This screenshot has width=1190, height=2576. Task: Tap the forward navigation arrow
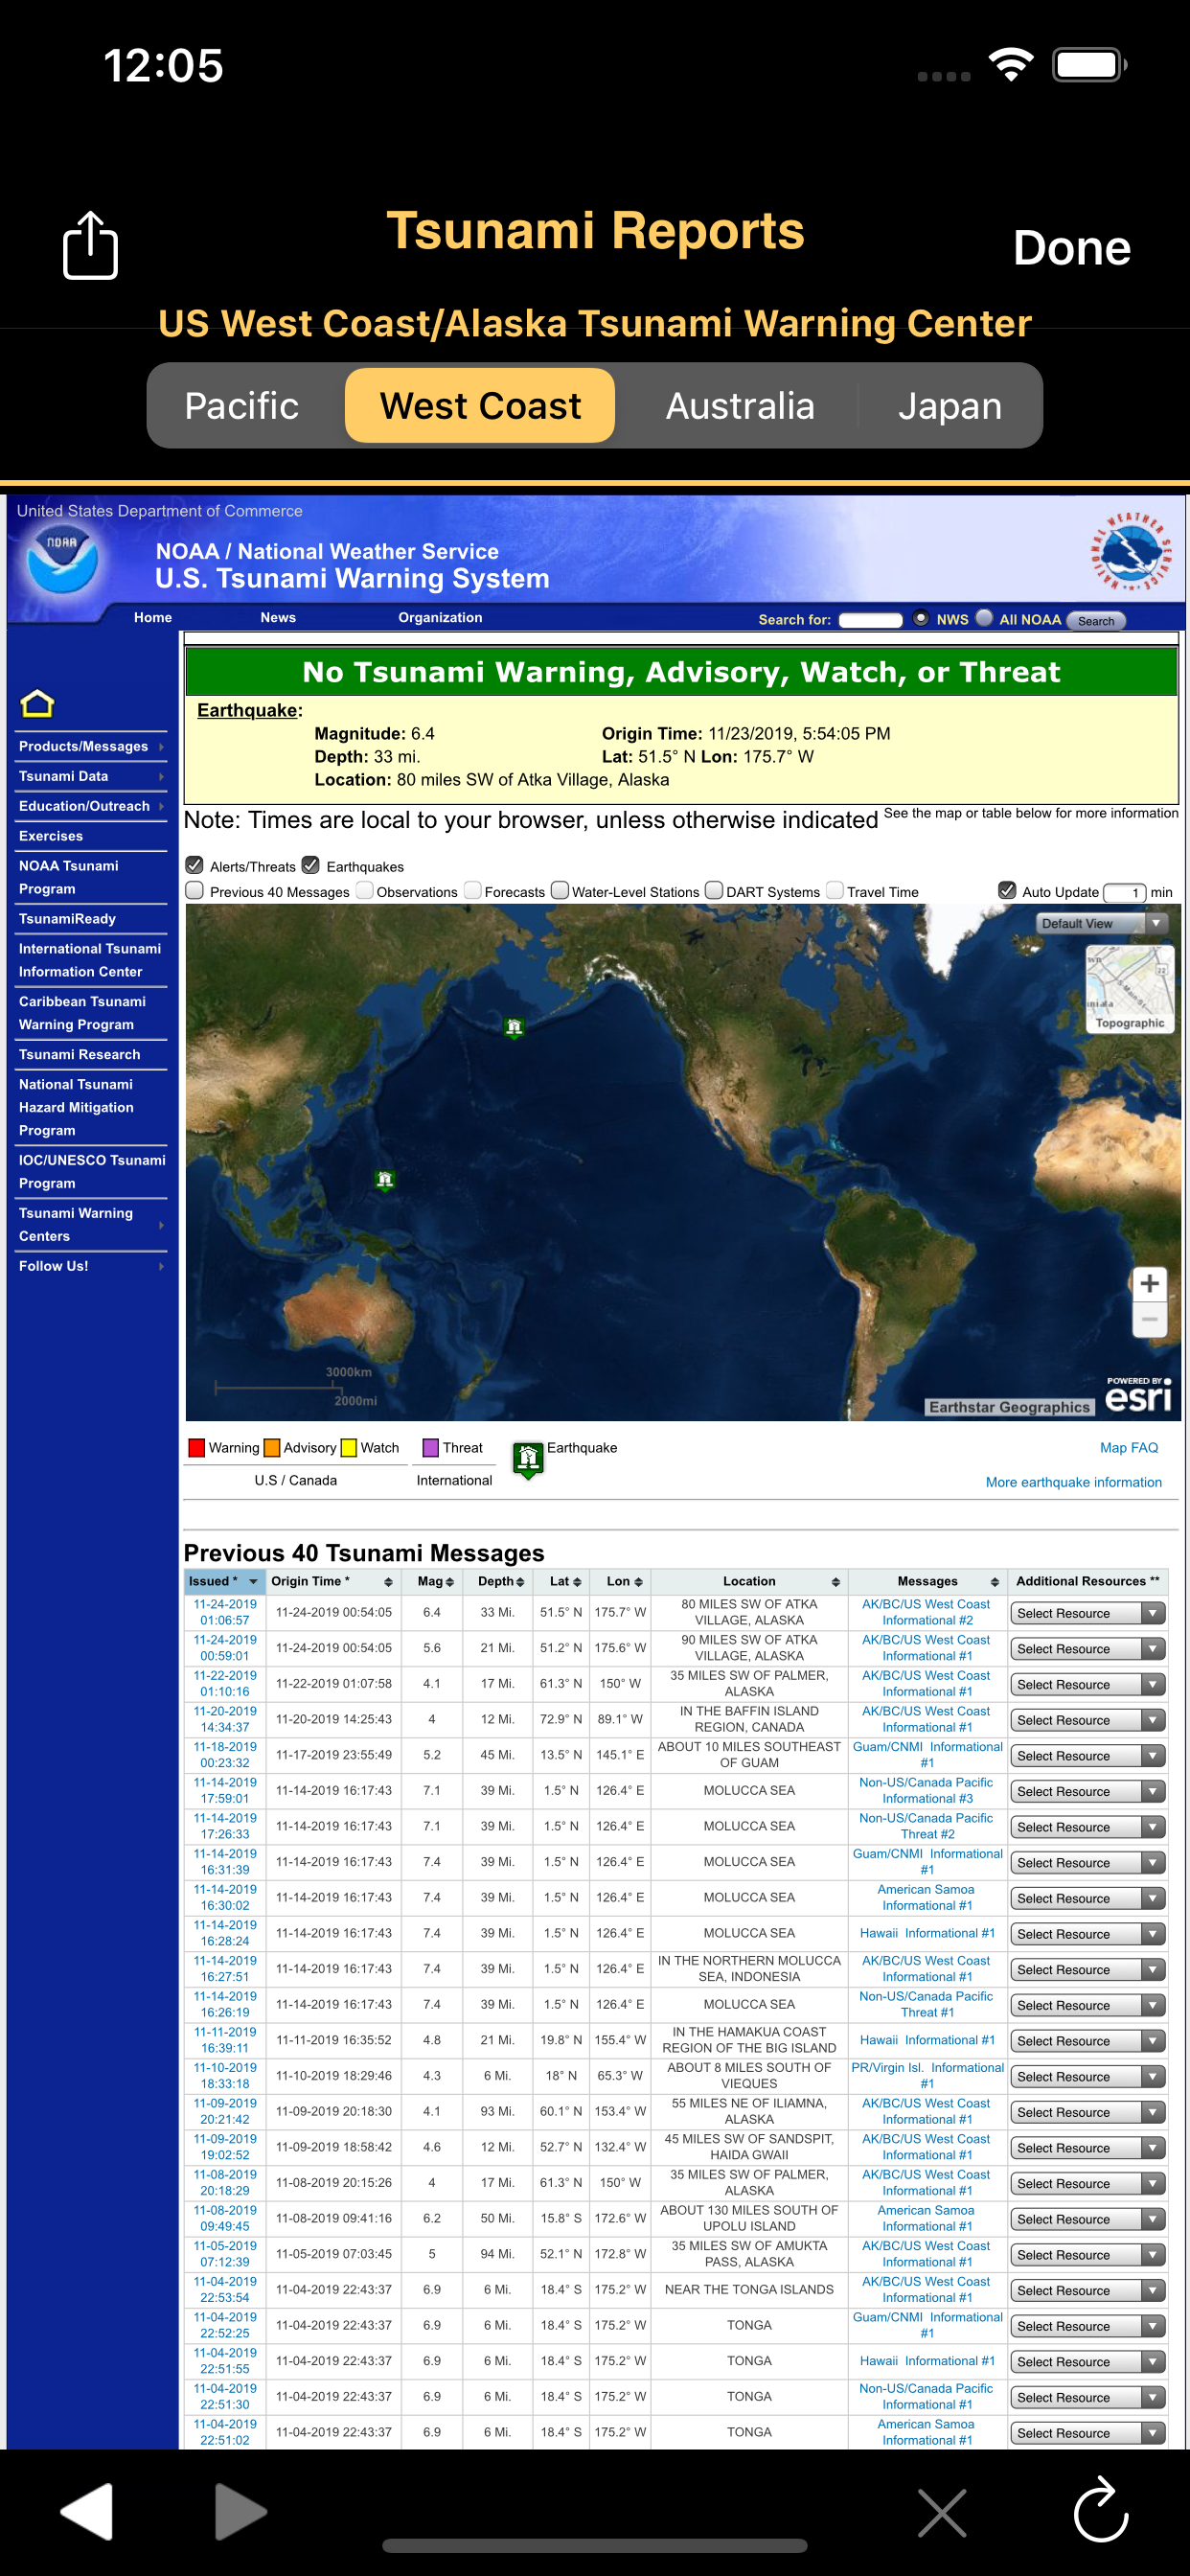tap(241, 2510)
